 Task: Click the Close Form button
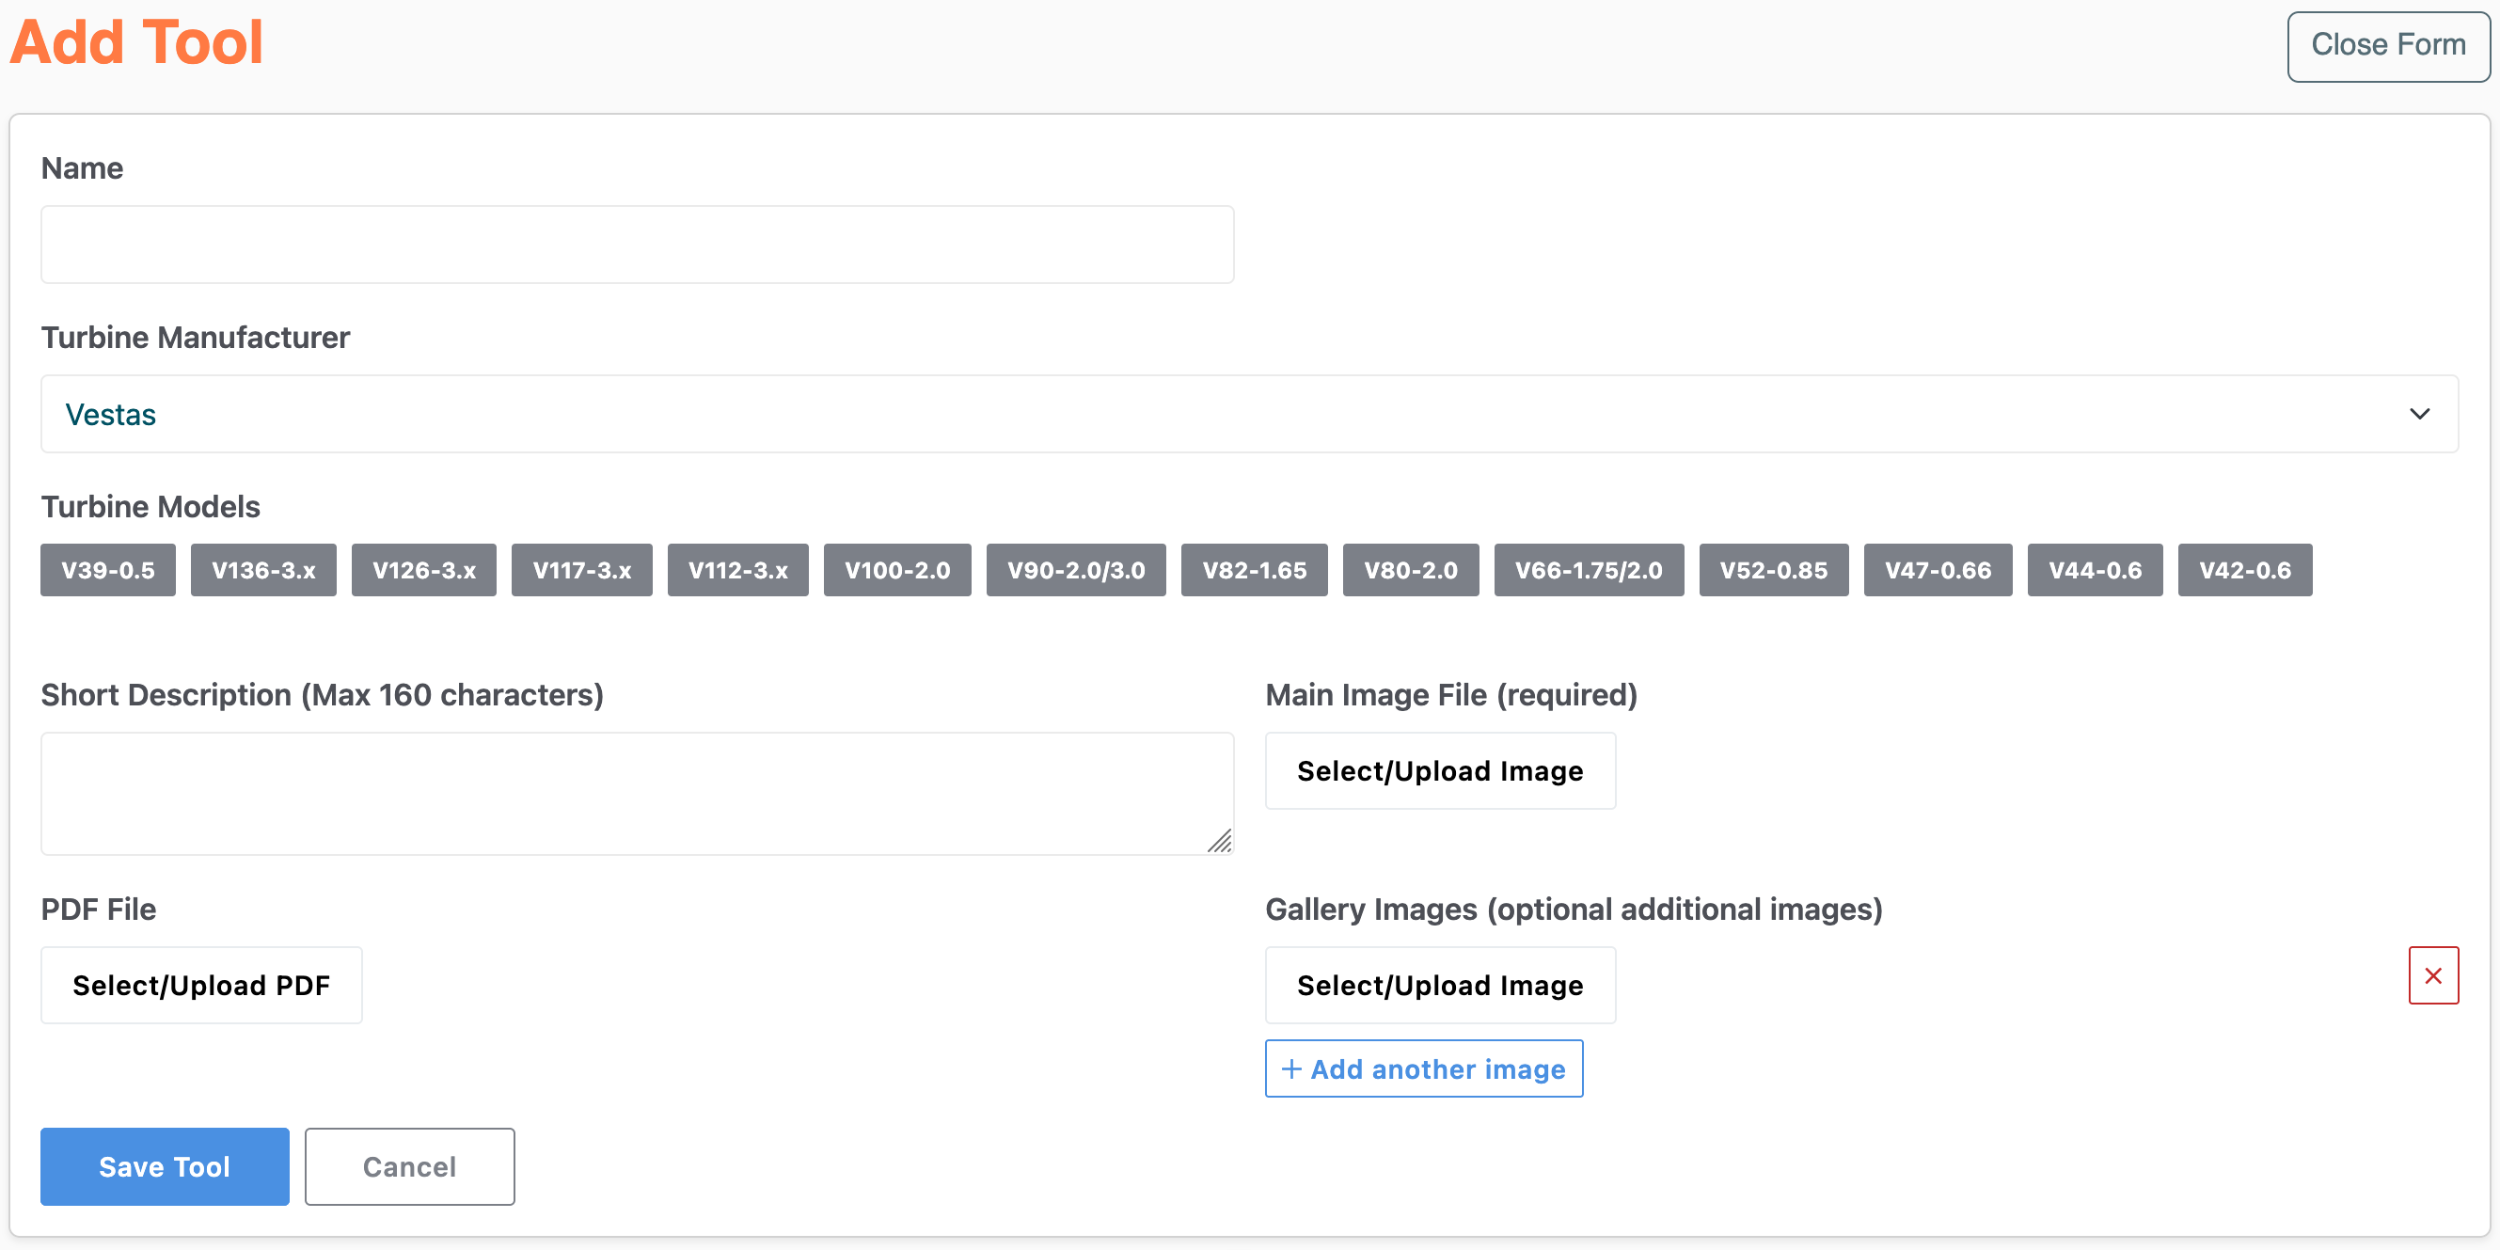click(2388, 44)
